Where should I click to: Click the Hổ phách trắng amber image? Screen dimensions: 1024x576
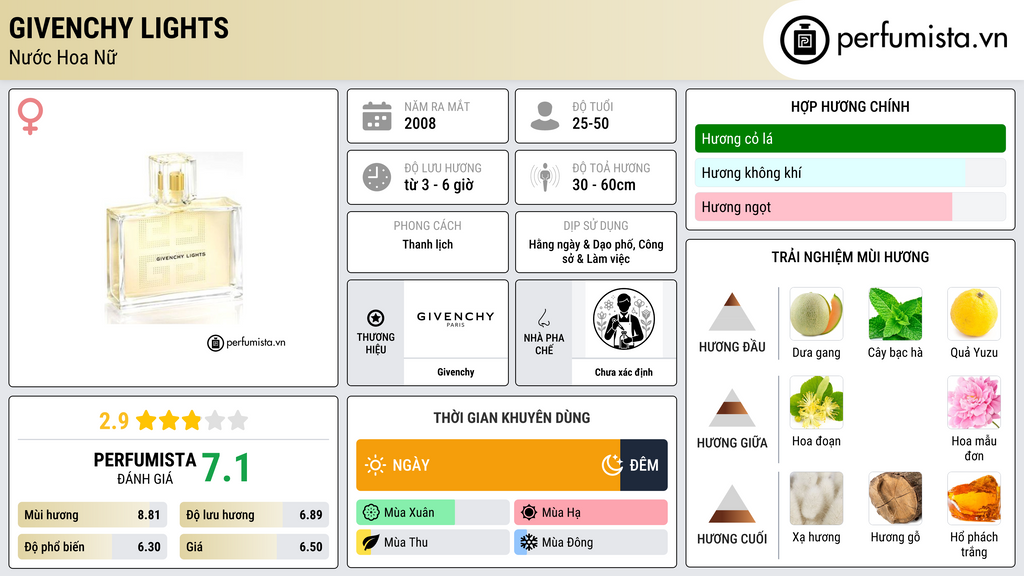pyautogui.click(x=974, y=498)
